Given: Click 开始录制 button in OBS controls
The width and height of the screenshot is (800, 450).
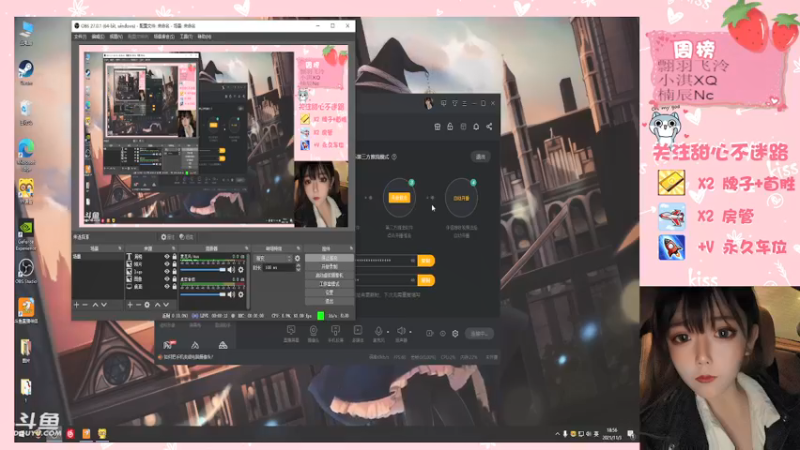Looking at the screenshot, I should [x=329, y=266].
